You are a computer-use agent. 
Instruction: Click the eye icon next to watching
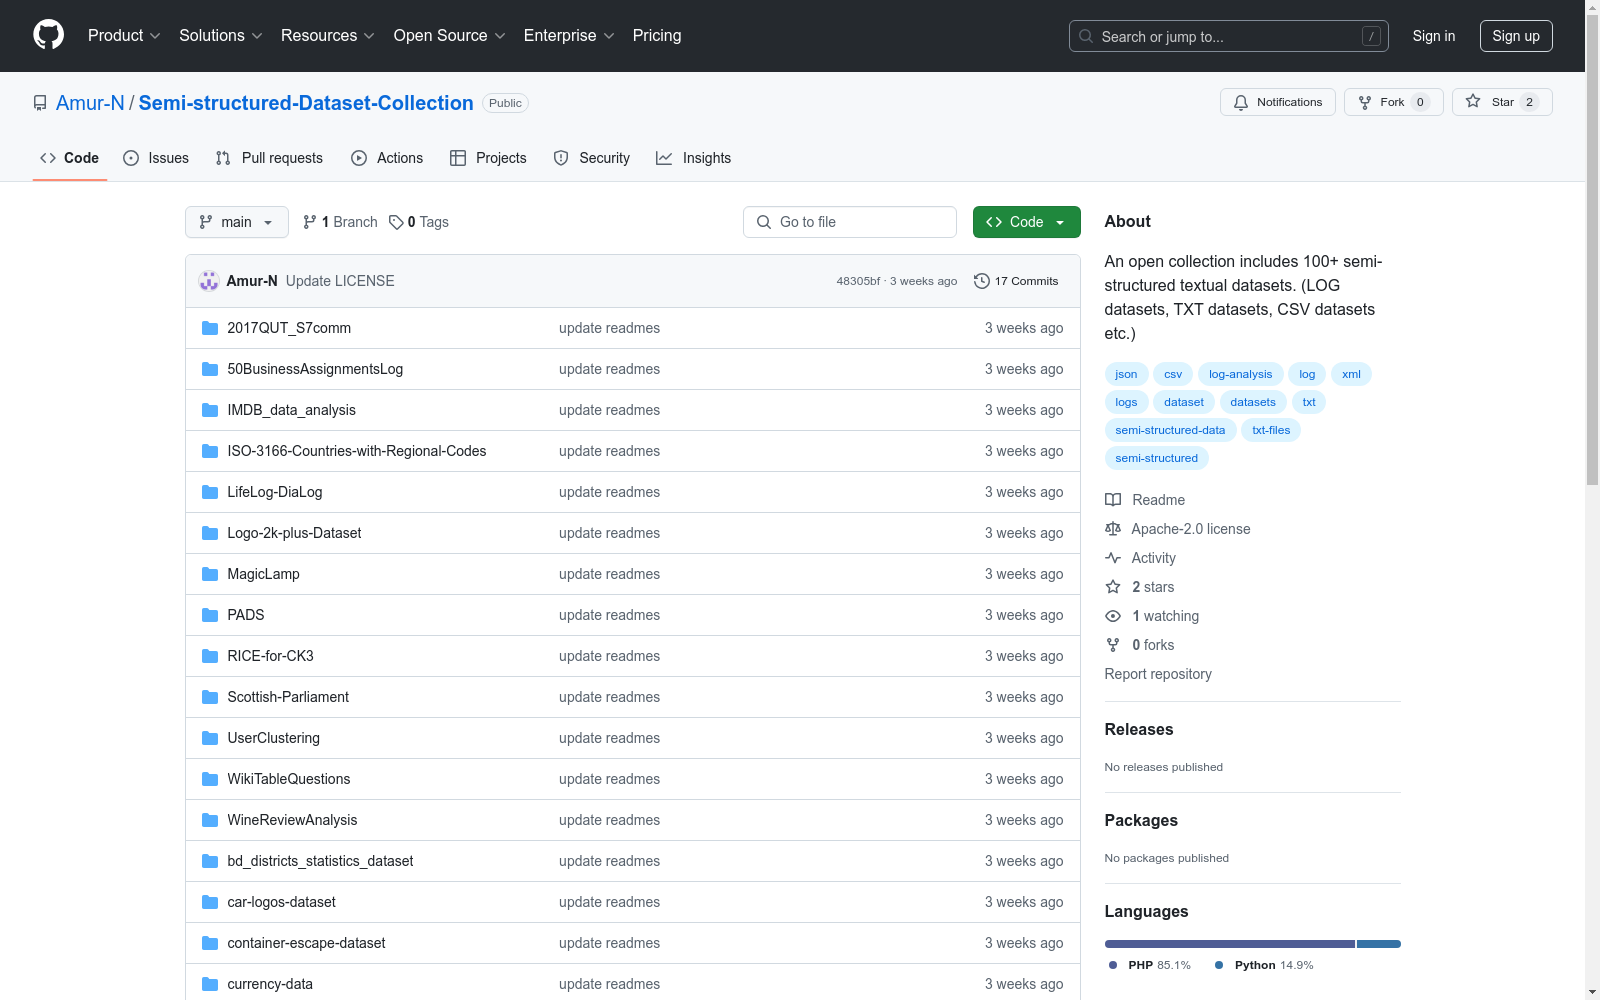tap(1113, 616)
